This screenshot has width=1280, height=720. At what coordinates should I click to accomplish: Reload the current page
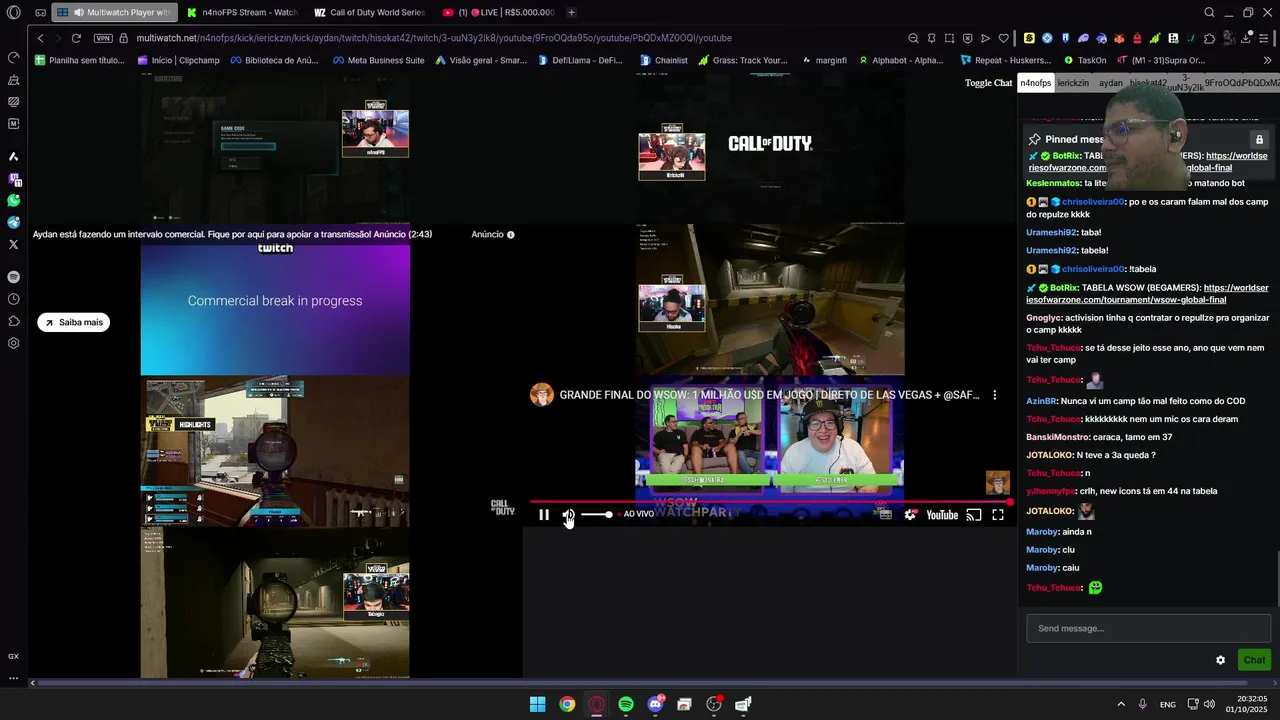coord(76,38)
